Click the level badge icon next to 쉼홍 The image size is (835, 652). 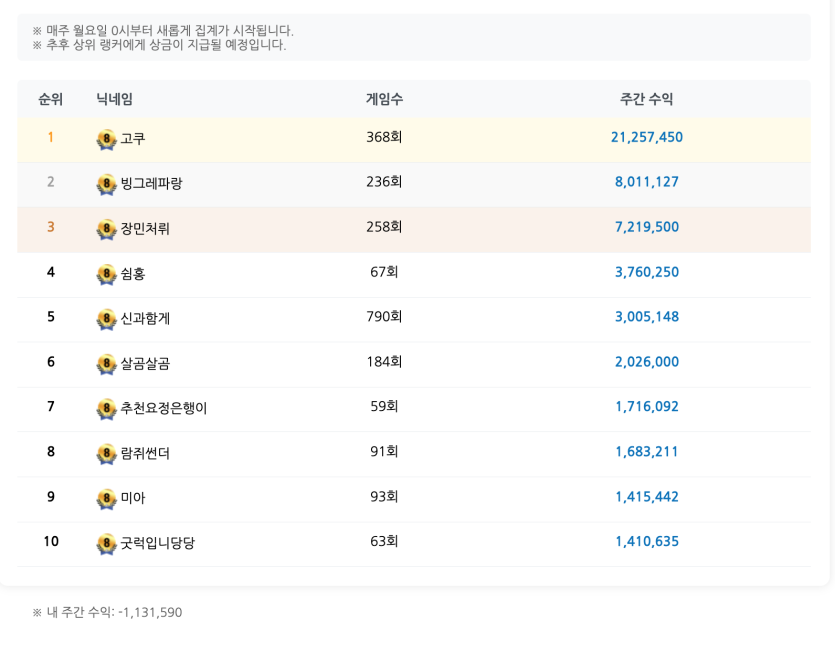point(107,274)
